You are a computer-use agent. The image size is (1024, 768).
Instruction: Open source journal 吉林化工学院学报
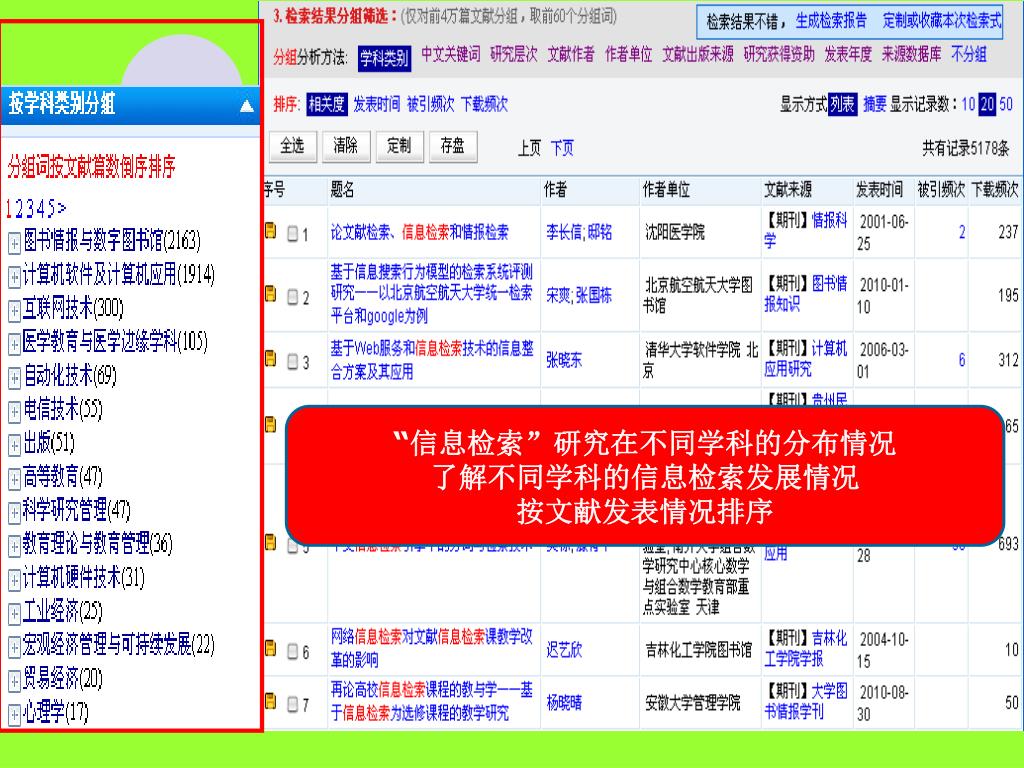pos(806,648)
